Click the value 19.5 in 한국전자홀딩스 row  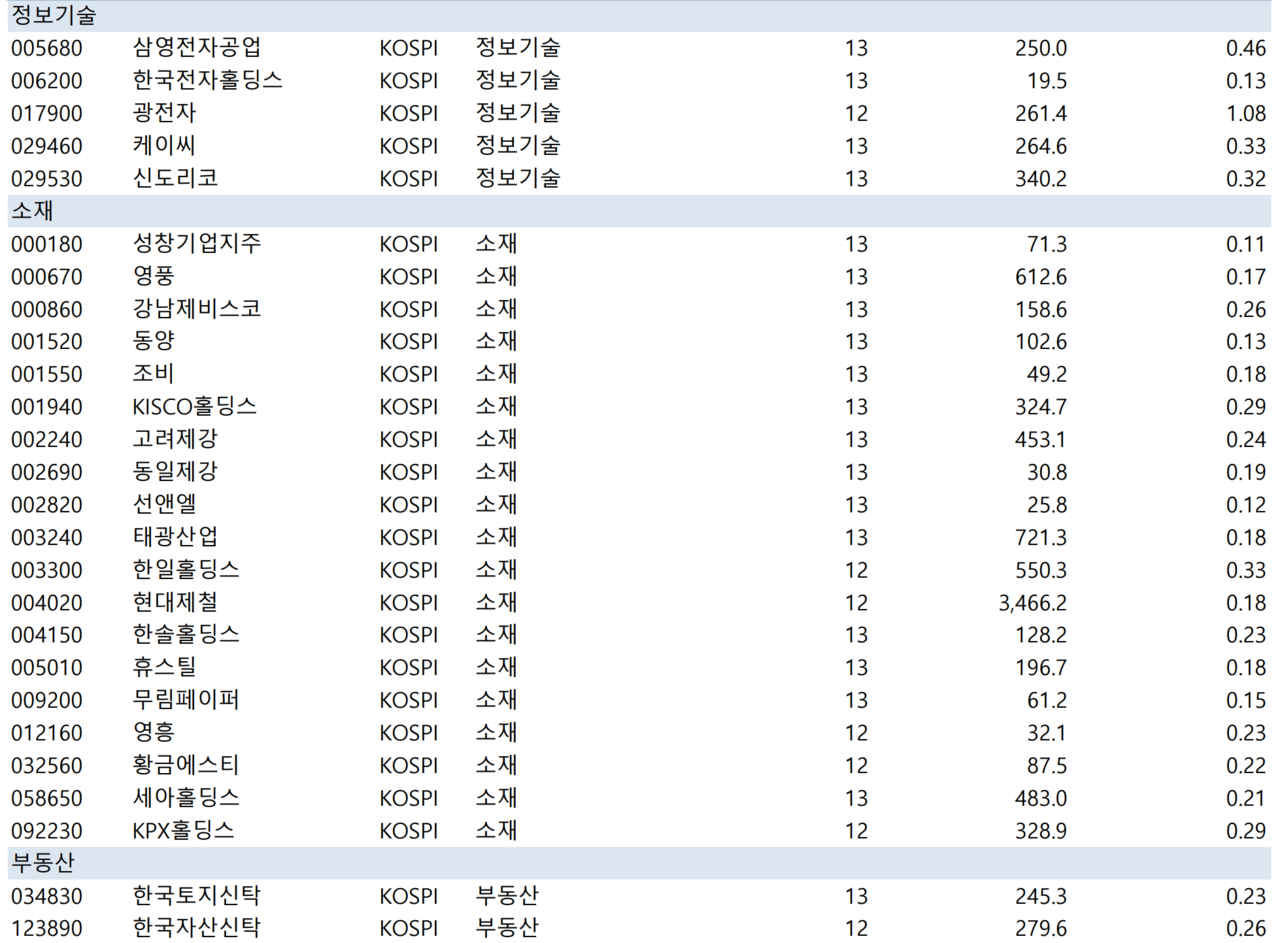coord(1046,81)
